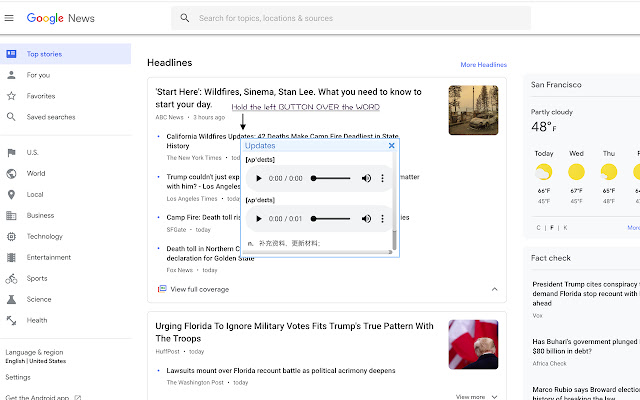This screenshot has height=400, width=640.
Task: Select Top stories in sidebar
Action: click(65, 54)
